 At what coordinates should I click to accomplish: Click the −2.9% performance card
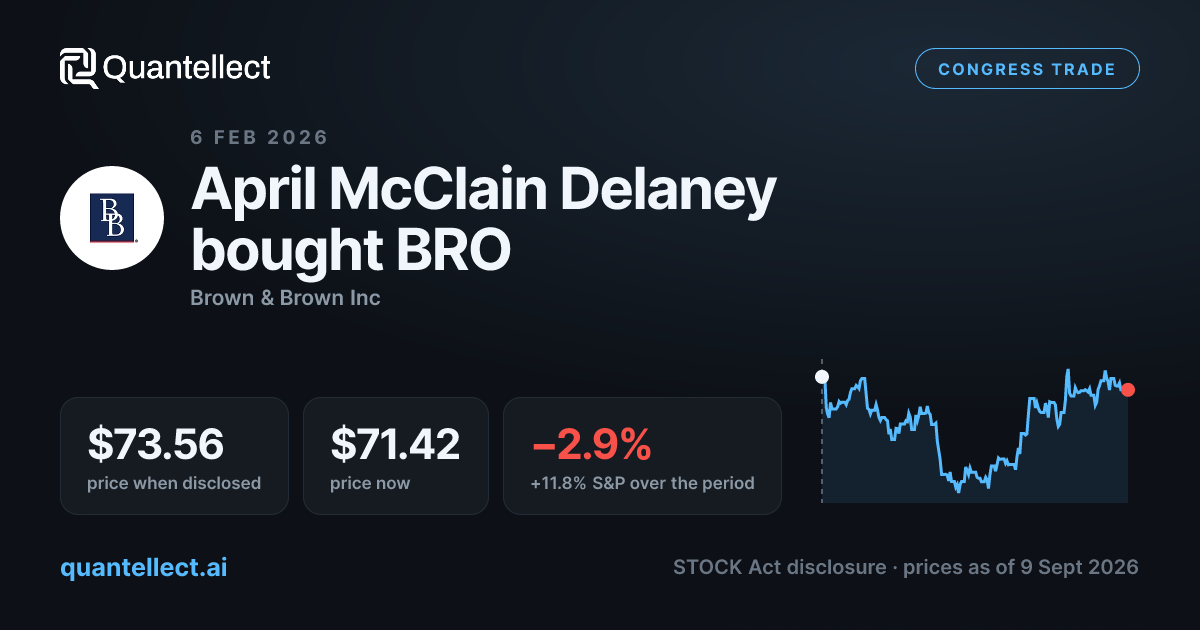click(x=642, y=456)
